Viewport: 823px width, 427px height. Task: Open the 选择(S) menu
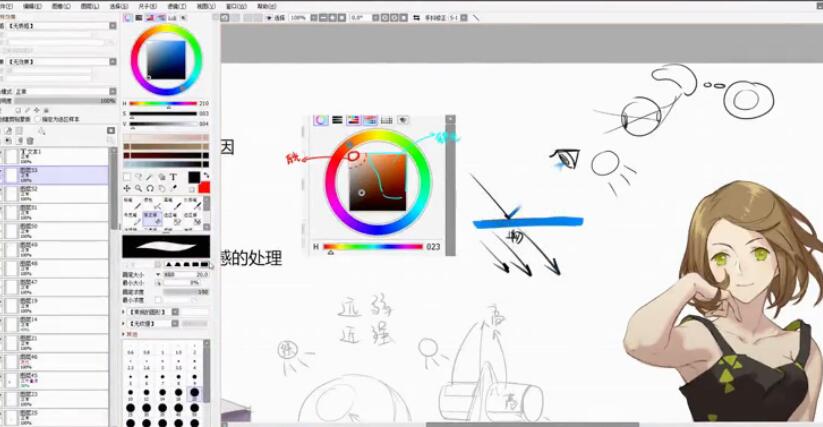119,6
